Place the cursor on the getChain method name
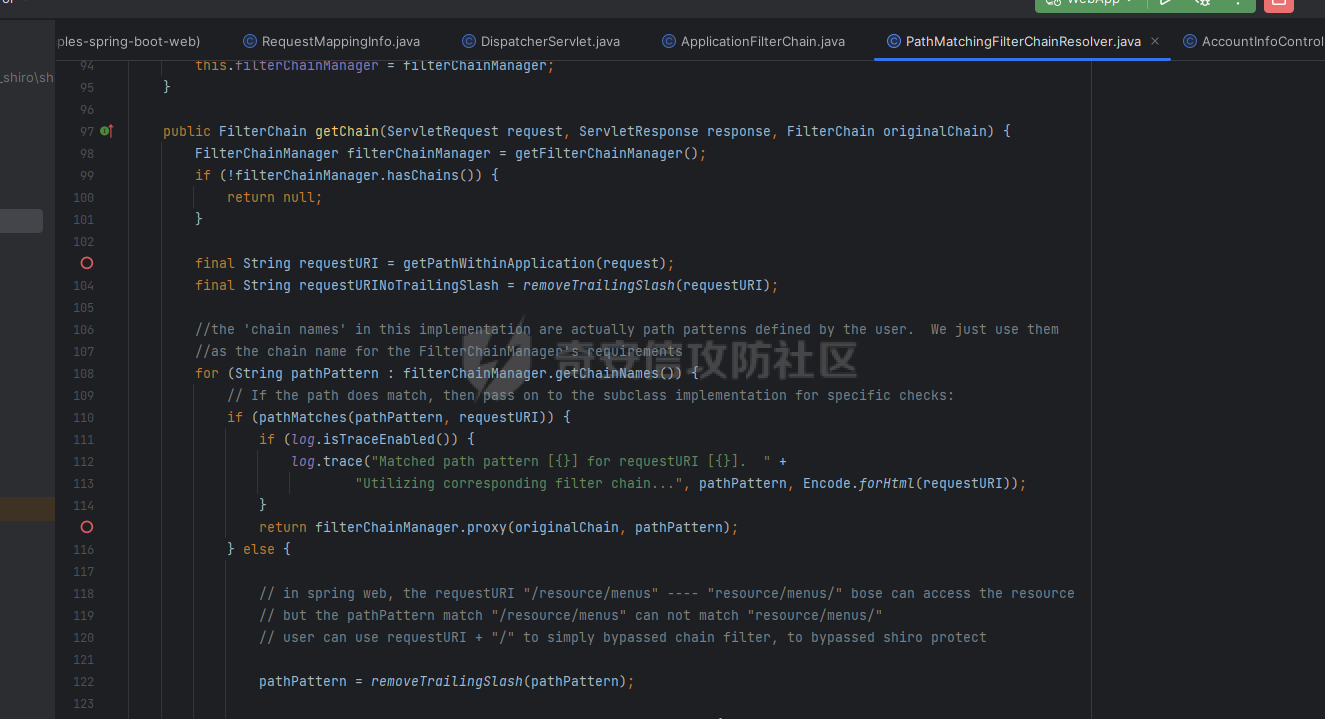1325x719 pixels. coord(346,131)
